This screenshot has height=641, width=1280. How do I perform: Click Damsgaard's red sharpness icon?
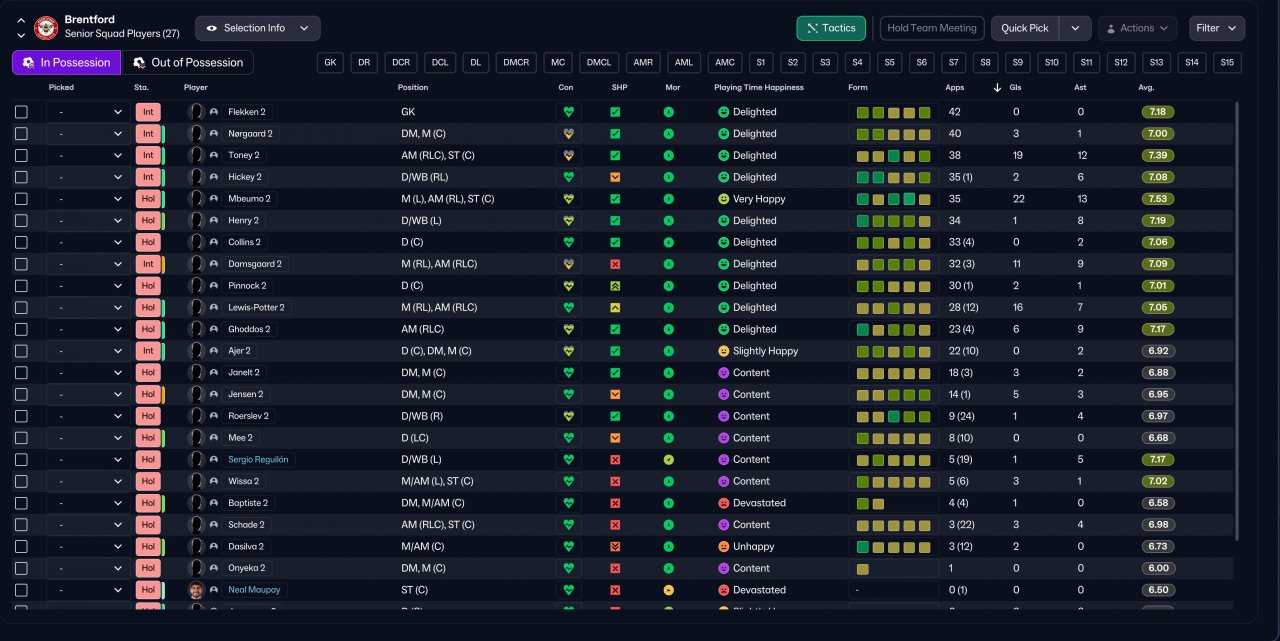[x=615, y=264]
